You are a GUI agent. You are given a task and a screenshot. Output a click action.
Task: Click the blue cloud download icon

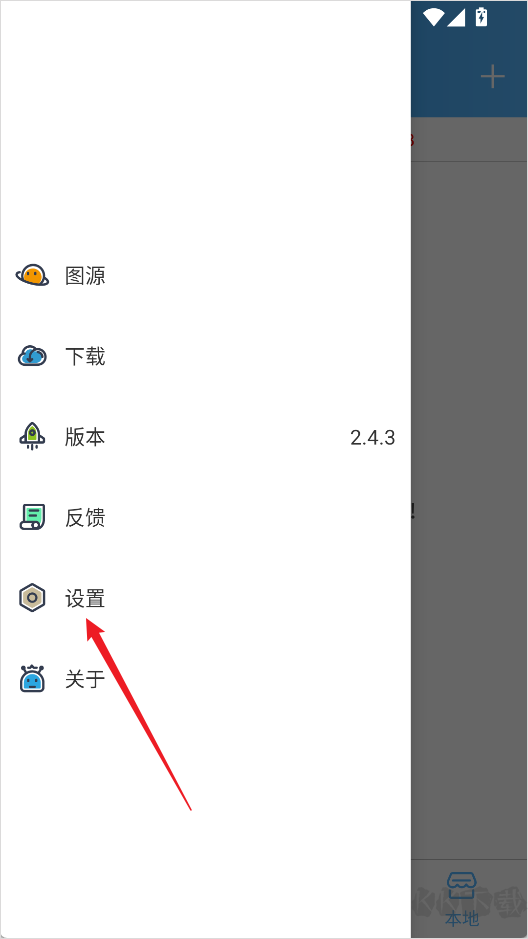coord(32,356)
